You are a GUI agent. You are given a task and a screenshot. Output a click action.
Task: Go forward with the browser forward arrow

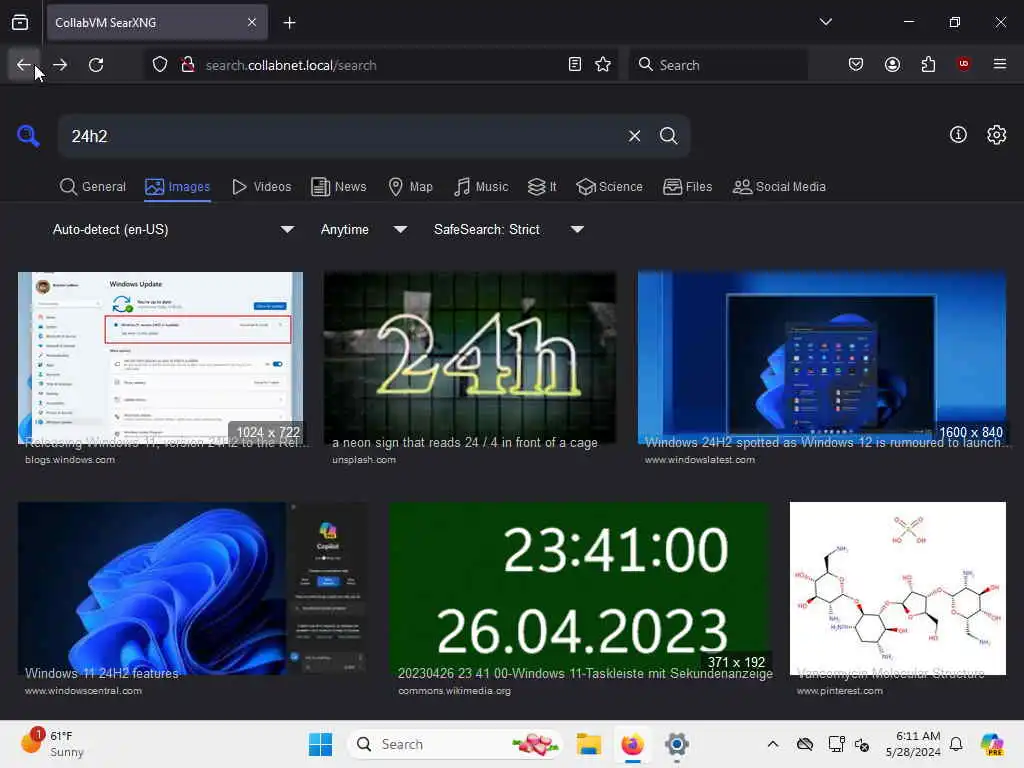[x=60, y=65]
